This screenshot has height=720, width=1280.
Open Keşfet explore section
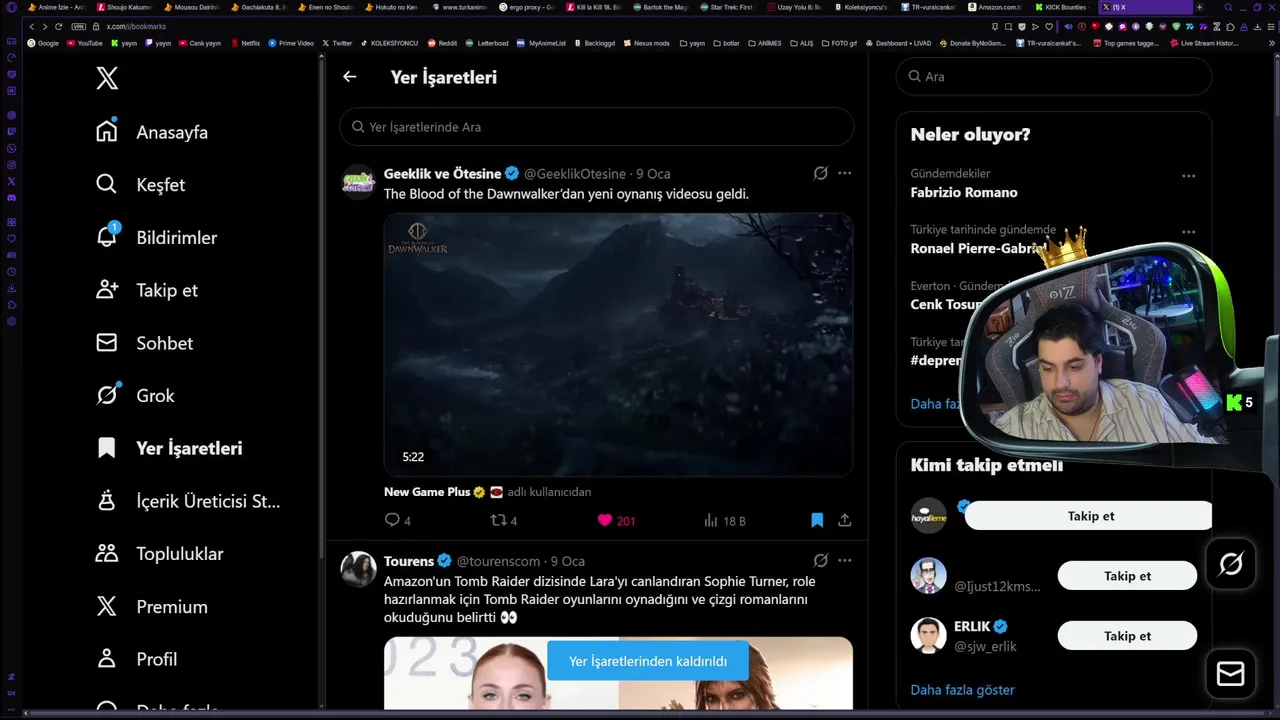(140, 185)
